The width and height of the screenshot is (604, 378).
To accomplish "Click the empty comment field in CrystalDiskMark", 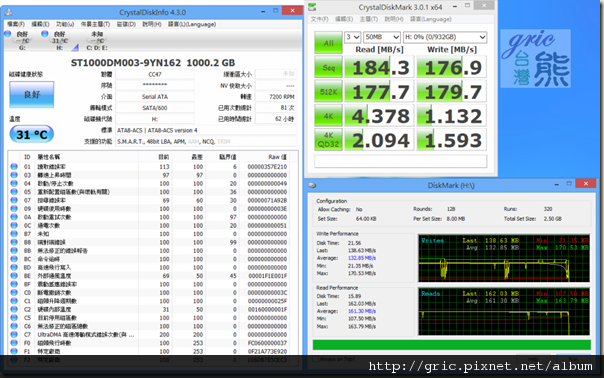I will point(401,161).
